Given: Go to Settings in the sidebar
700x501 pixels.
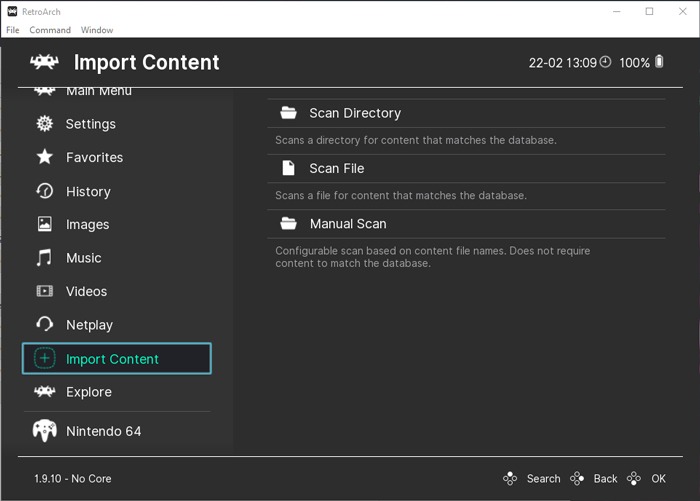Looking at the screenshot, I should [x=117, y=124].
